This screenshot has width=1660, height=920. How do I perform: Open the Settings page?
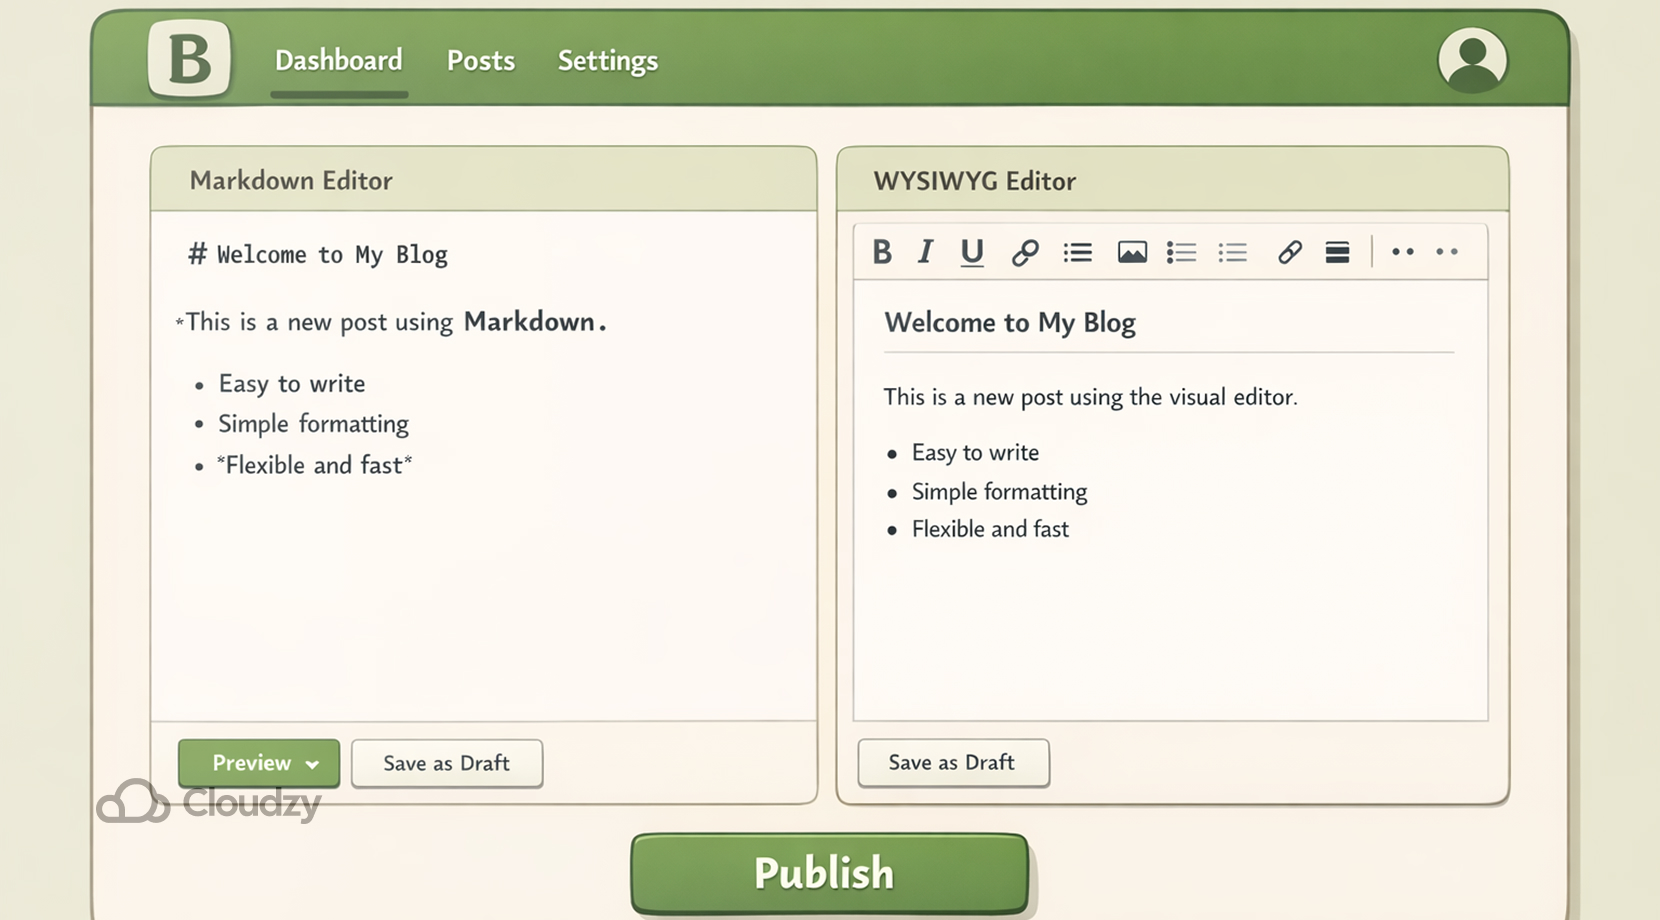(607, 61)
